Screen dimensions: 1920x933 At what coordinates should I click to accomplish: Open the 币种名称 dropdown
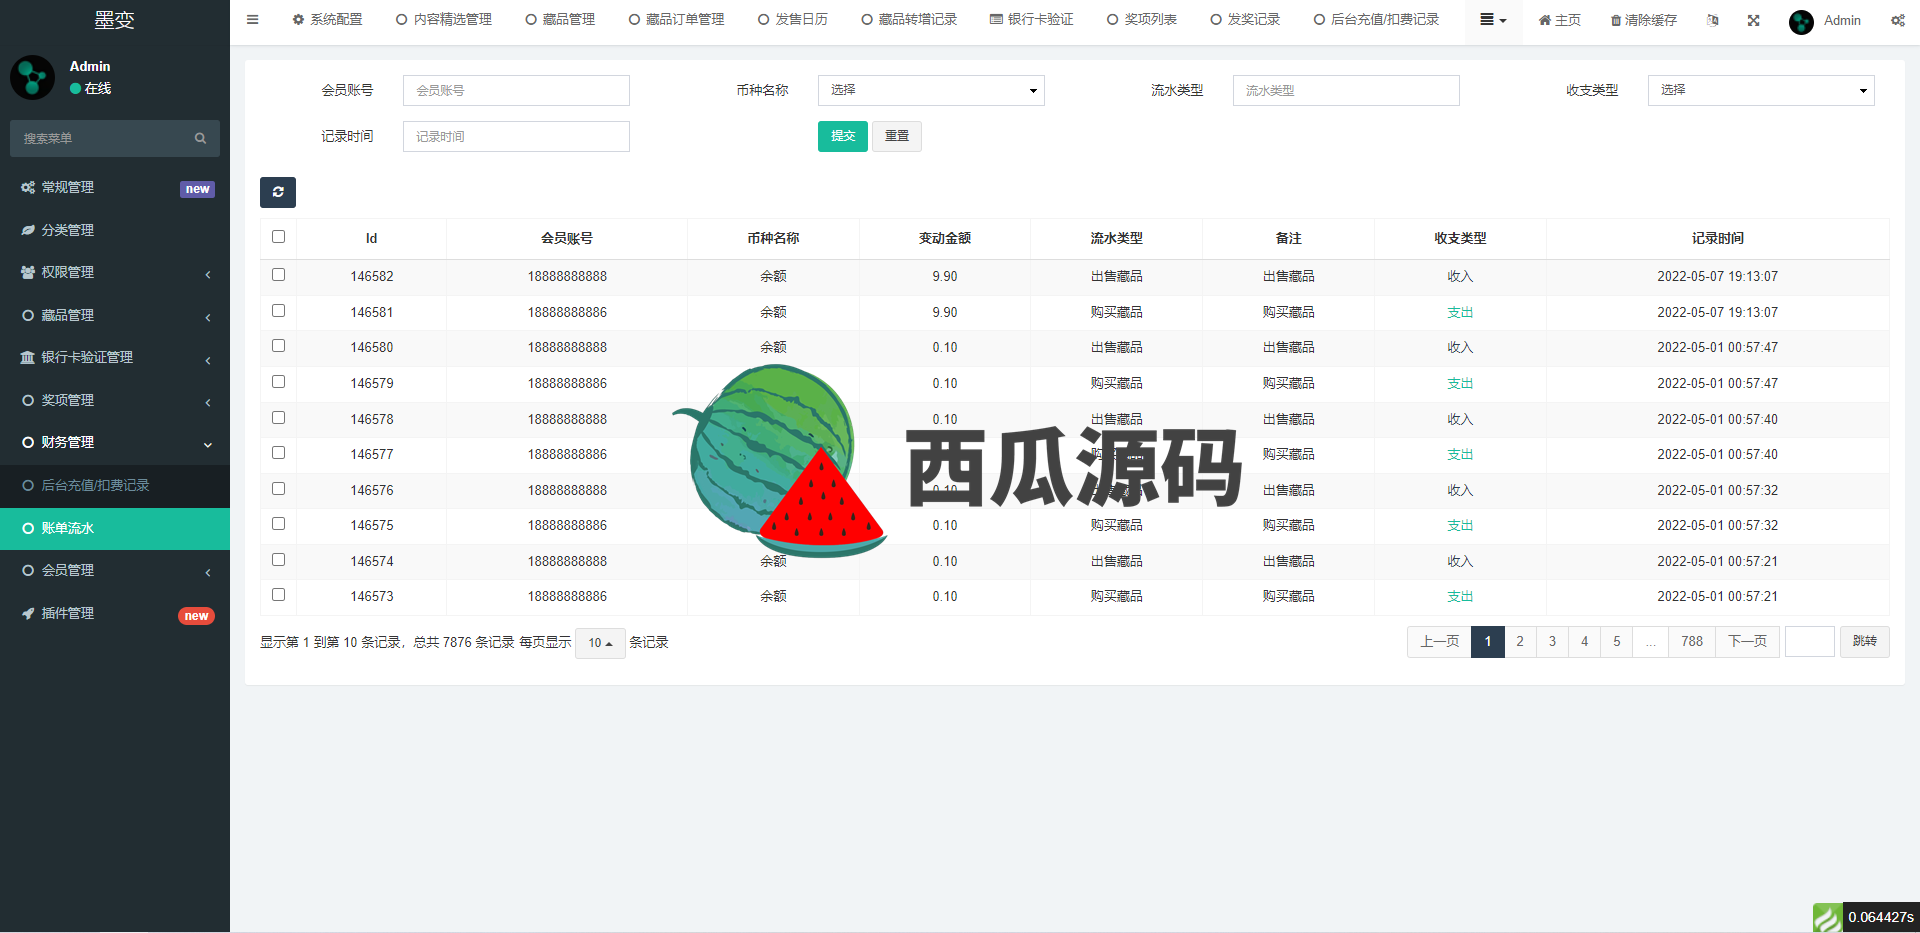931,90
